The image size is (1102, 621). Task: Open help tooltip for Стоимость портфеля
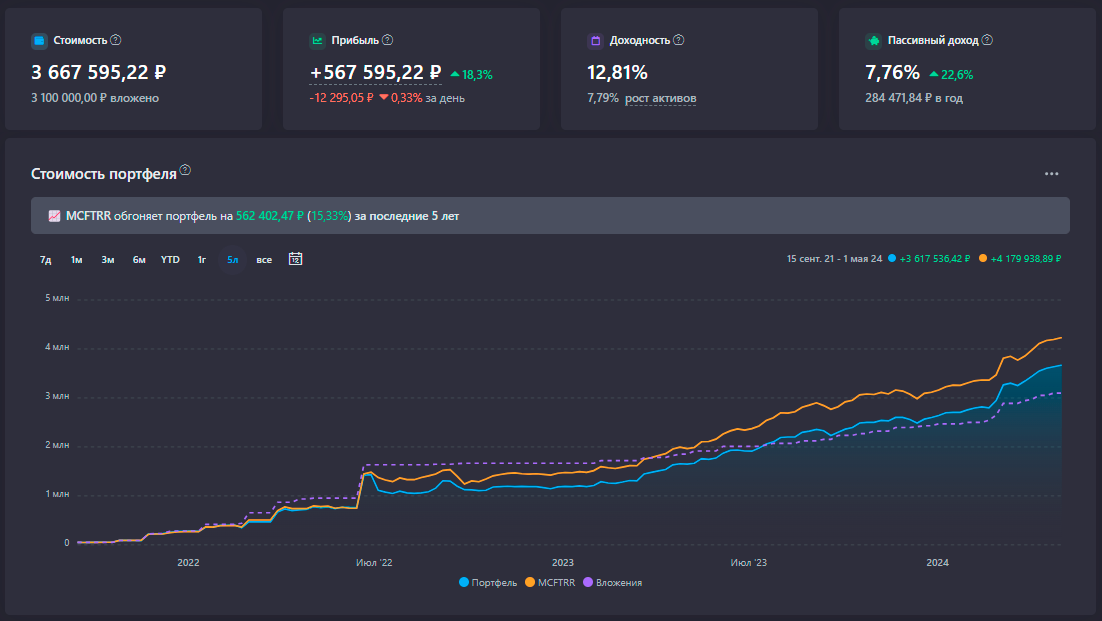(185, 170)
